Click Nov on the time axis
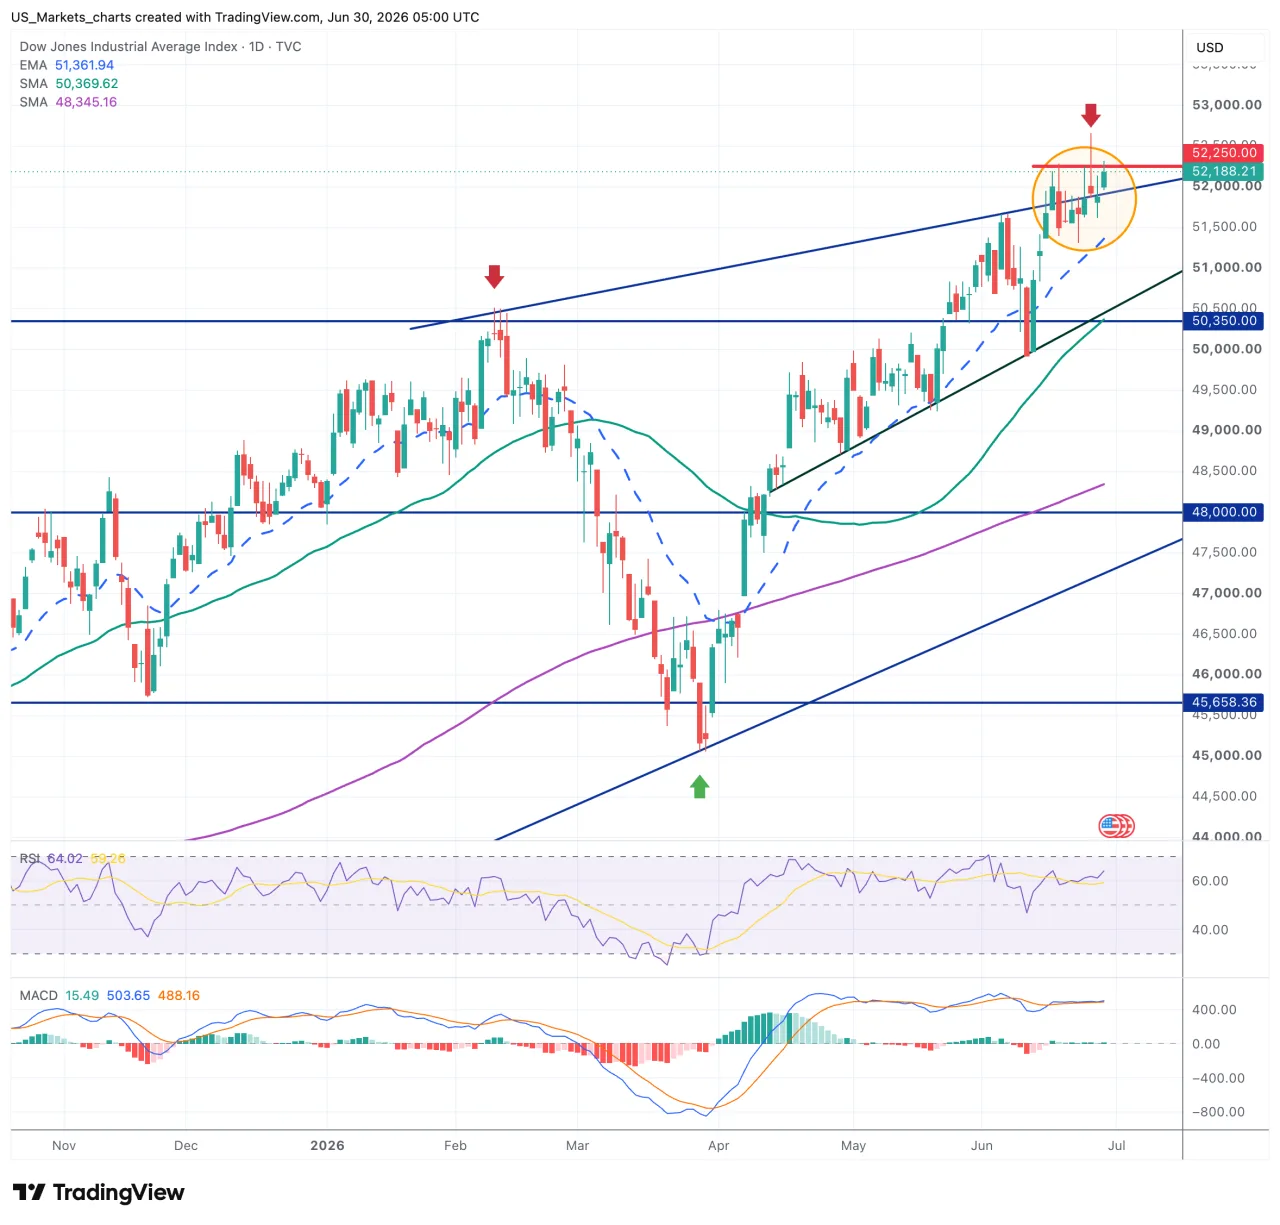Image resolution: width=1280 pixels, height=1225 pixels. click(x=64, y=1146)
